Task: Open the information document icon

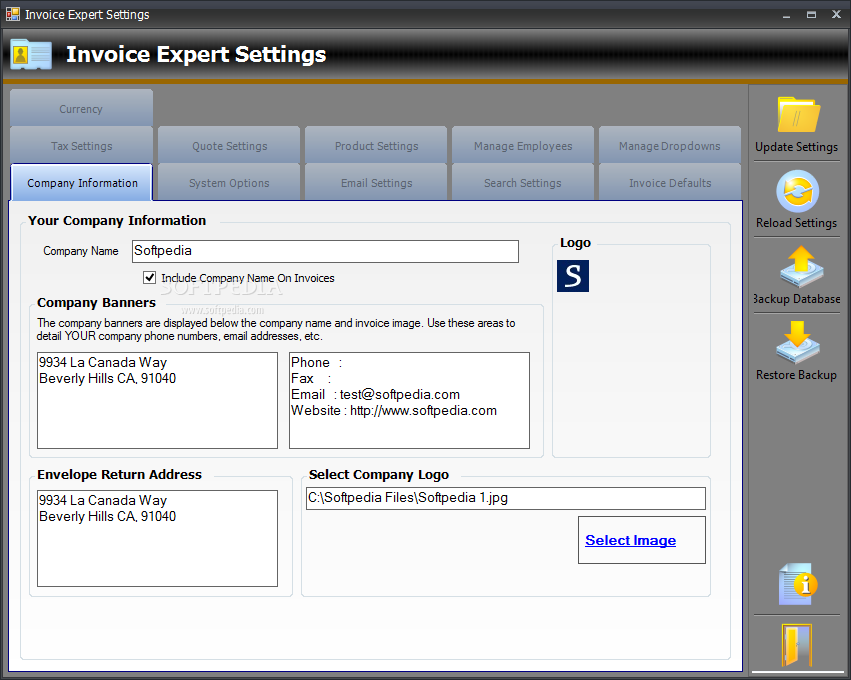Action: (x=797, y=584)
